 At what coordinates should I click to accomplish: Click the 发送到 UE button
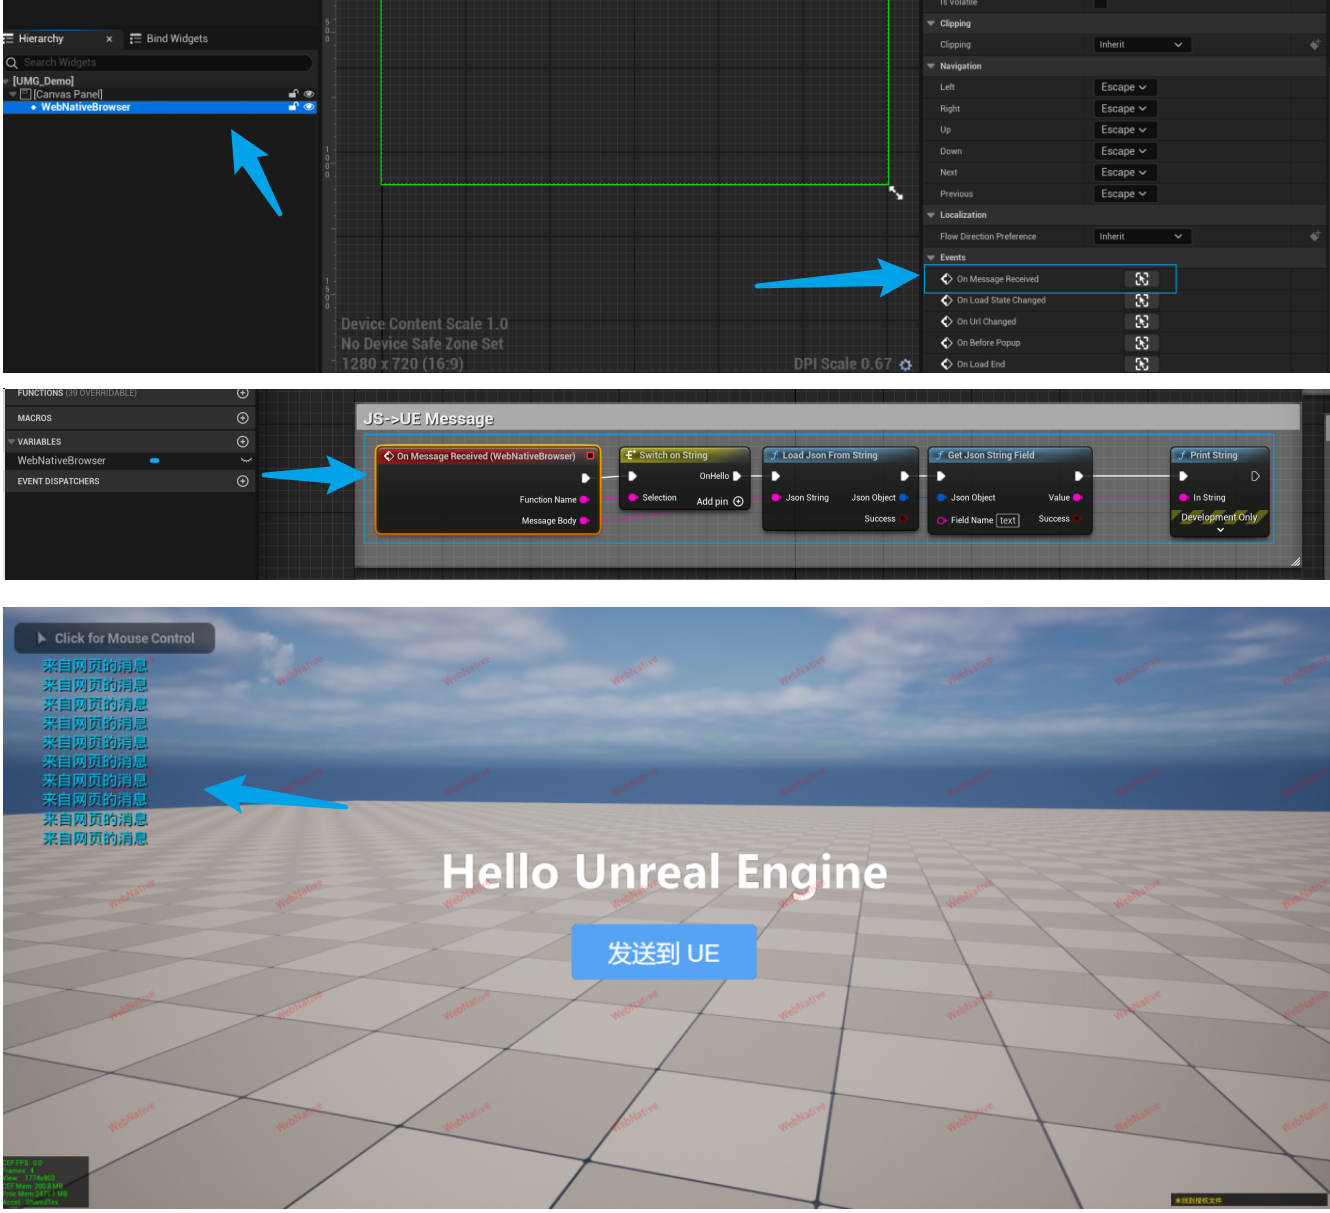(x=664, y=953)
